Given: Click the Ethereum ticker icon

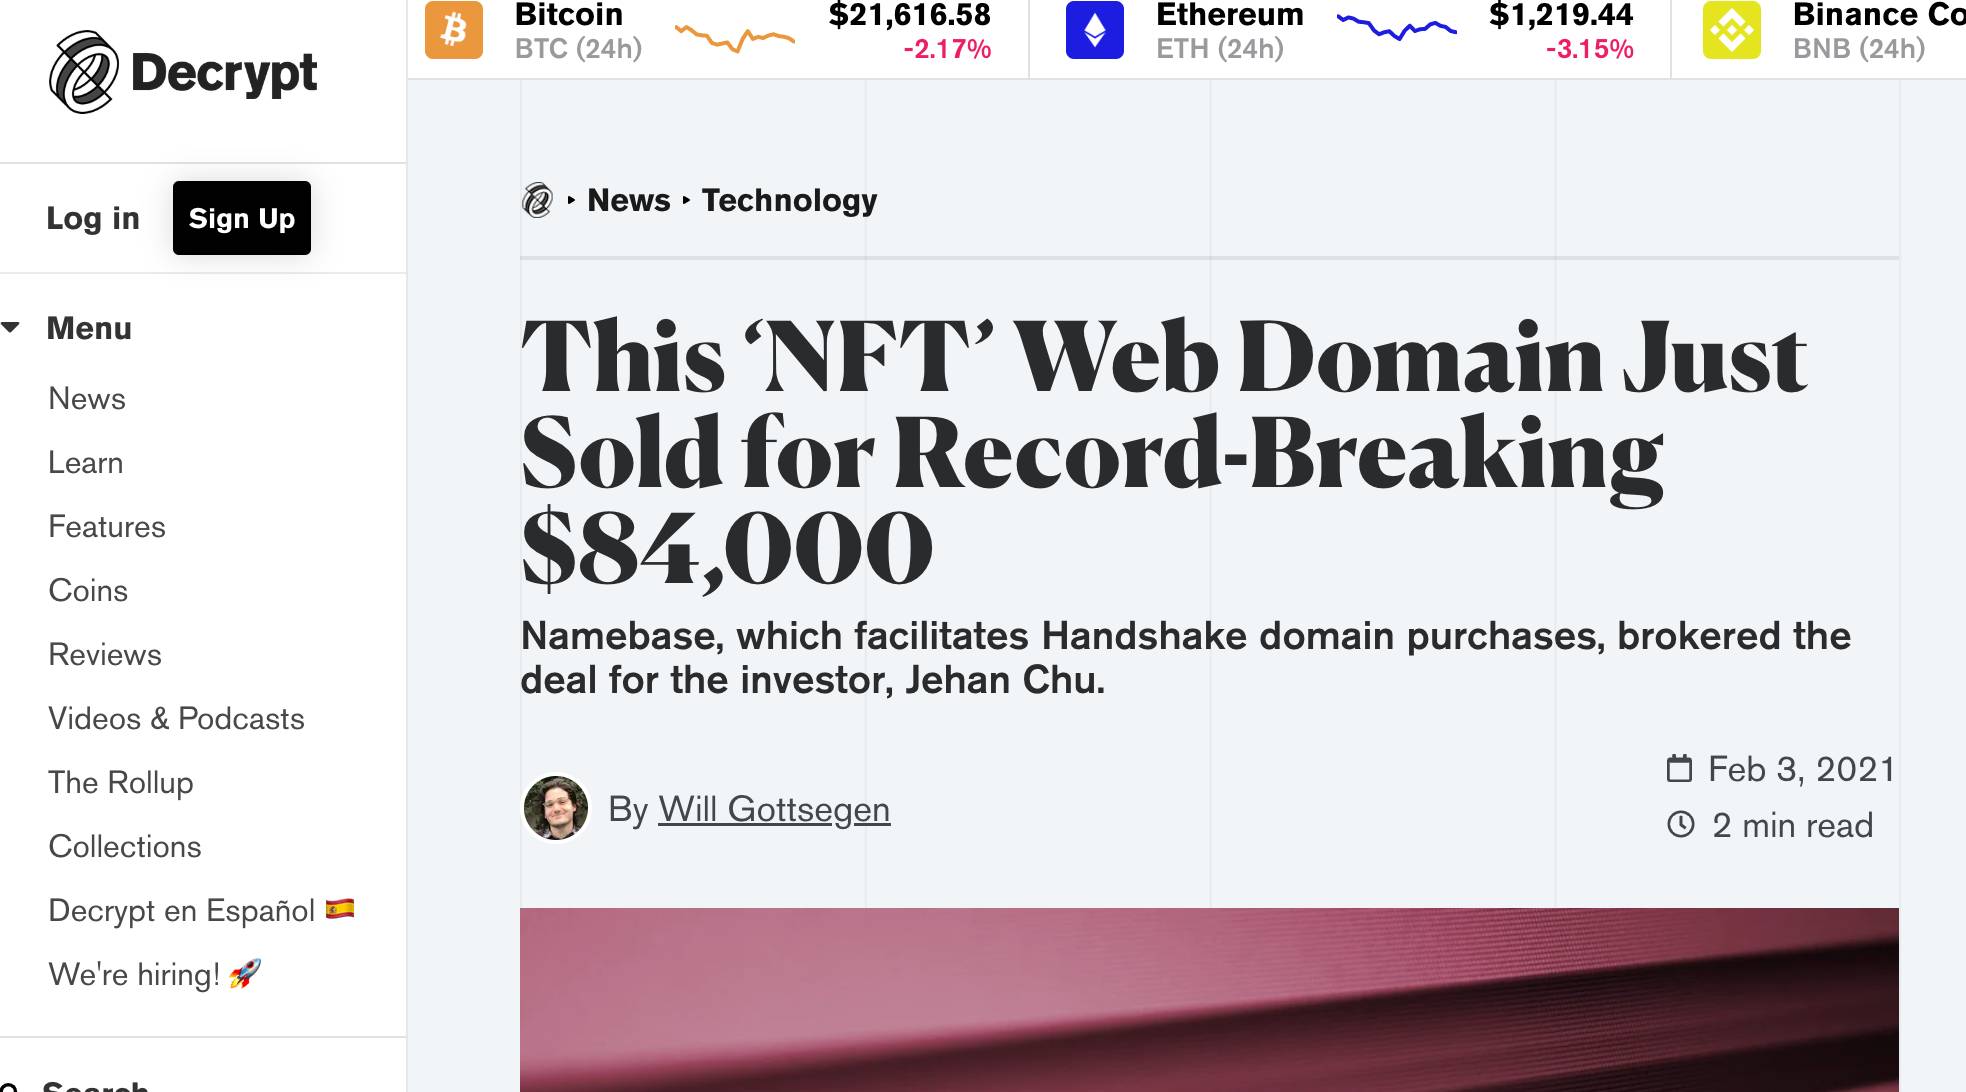Looking at the screenshot, I should (x=1095, y=30).
